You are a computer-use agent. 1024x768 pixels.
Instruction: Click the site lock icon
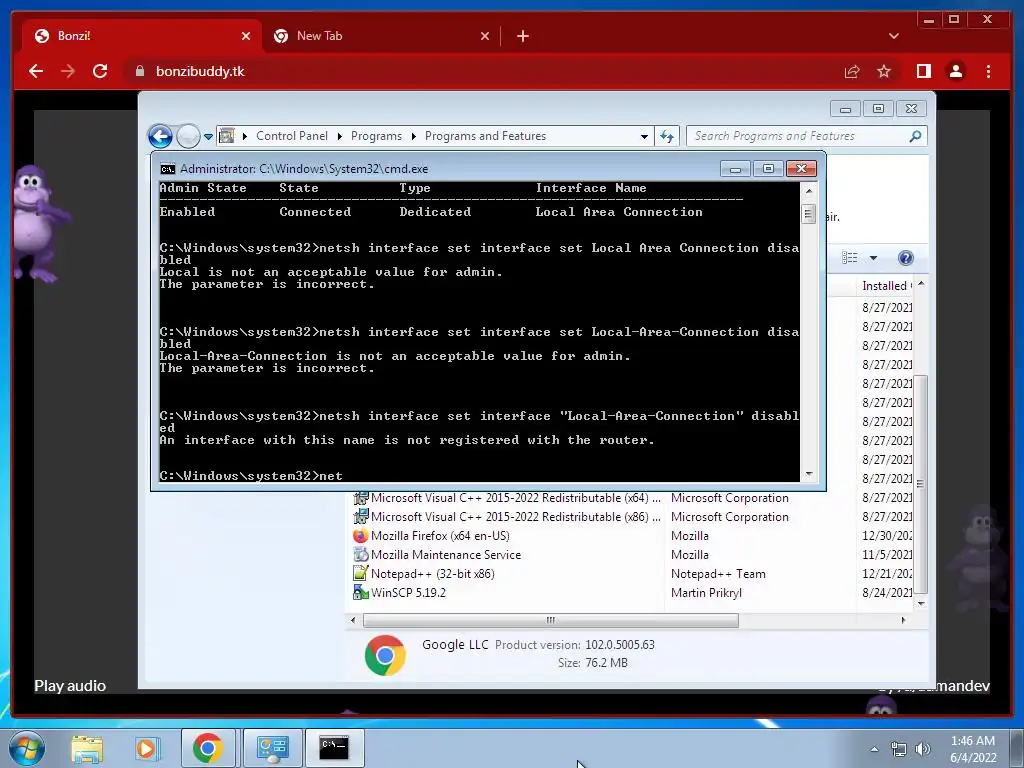(x=139, y=71)
